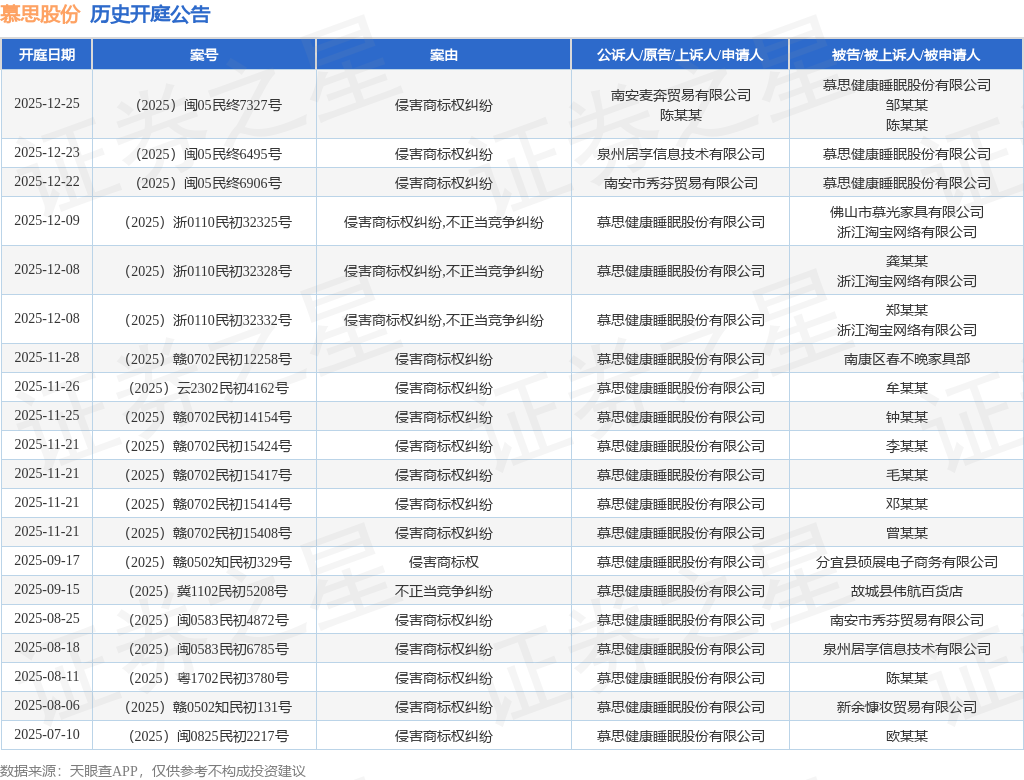Image resolution: width=1024 pixels, height=780 pixels.
Task: Select date cell 2025-09-17
Action: click(47, 560)
